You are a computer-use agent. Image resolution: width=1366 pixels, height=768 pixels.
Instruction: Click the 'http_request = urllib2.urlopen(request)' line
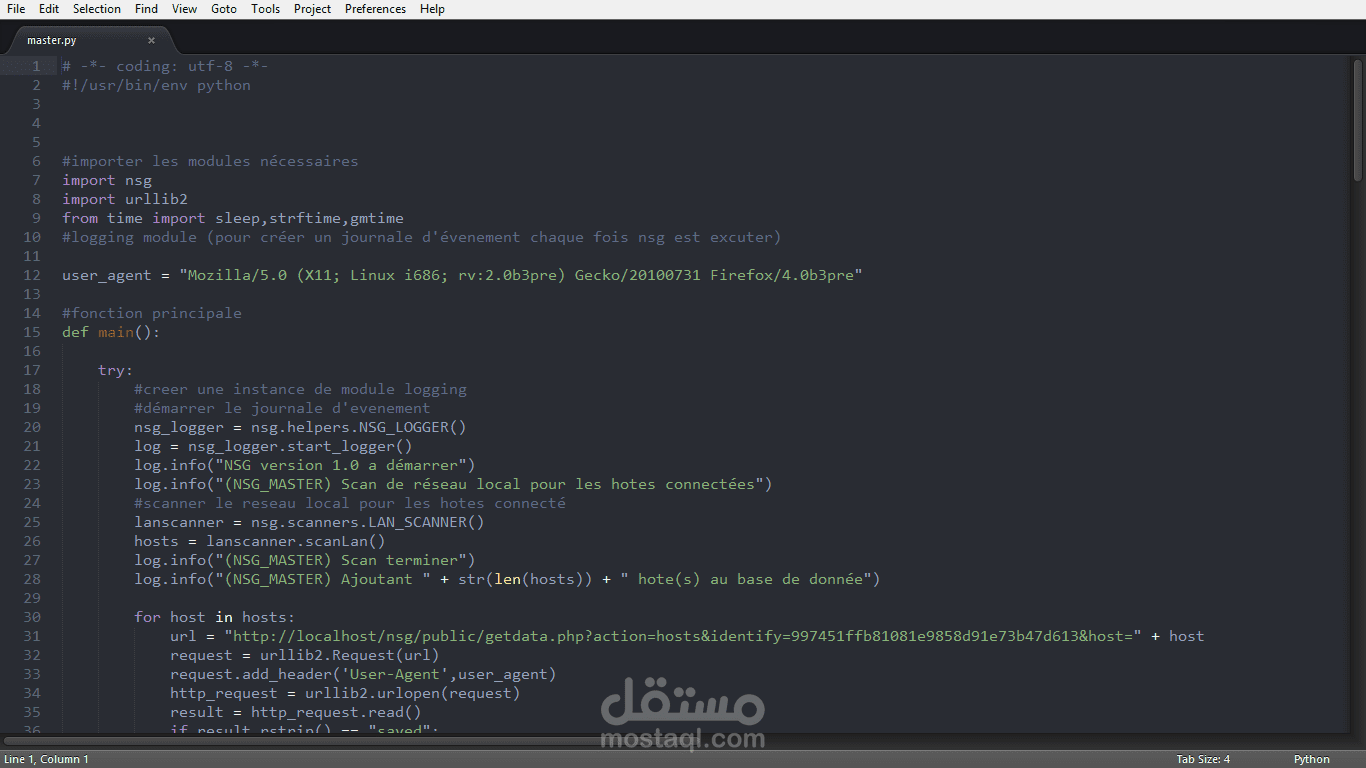pos(345,693)
